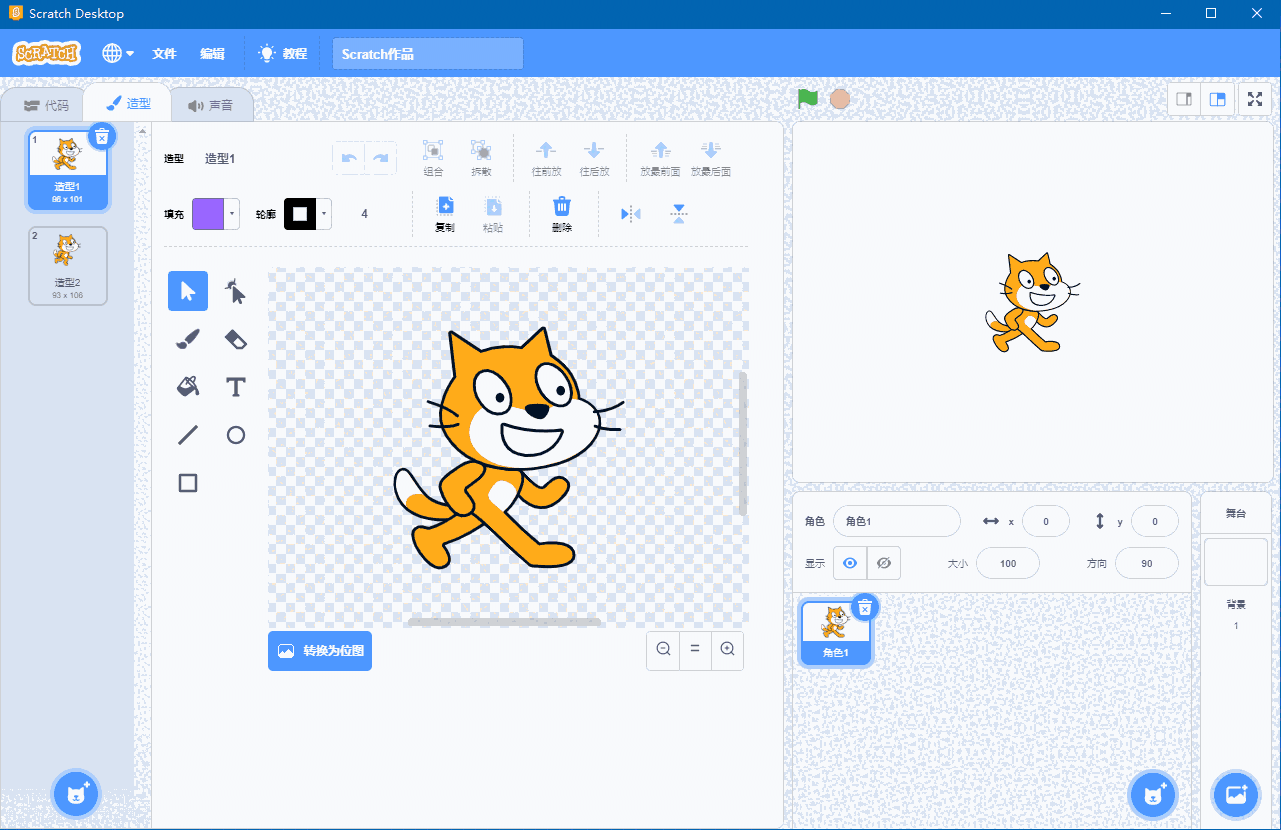Expand the fill color dropdown arrow

[x=233, y=214]
